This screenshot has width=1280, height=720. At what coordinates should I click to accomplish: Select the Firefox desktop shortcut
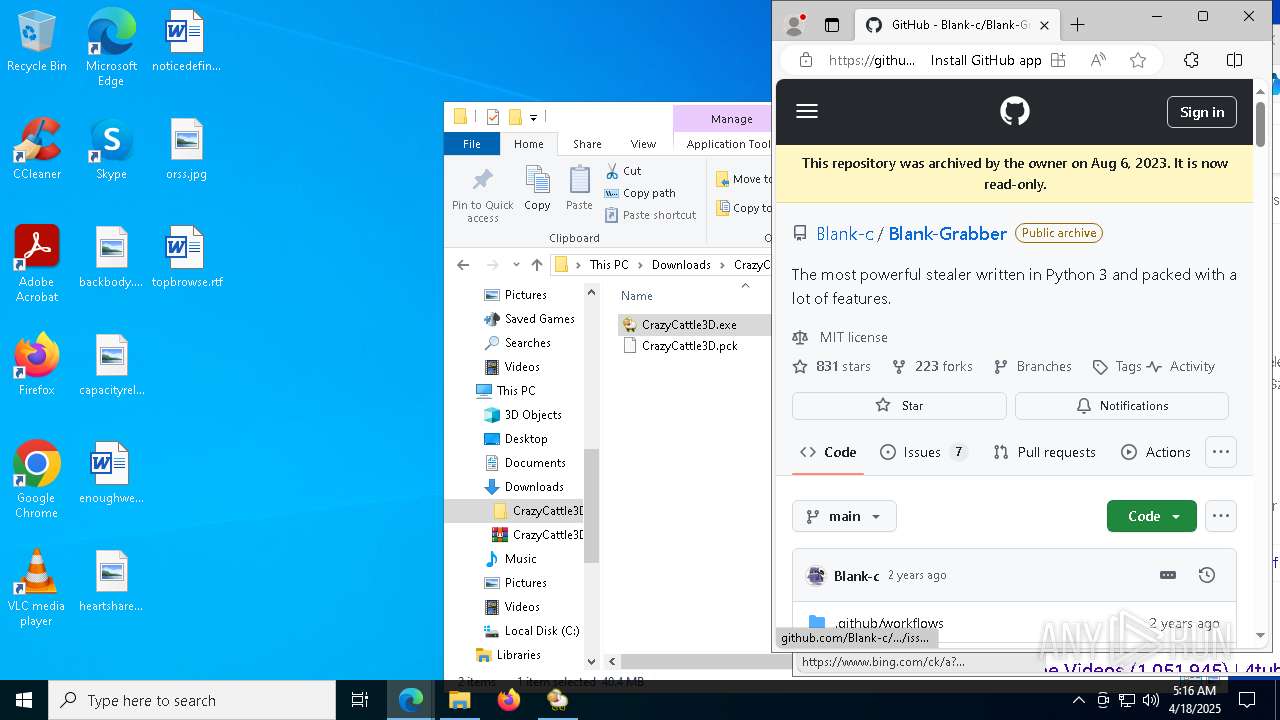coord(37,365)
